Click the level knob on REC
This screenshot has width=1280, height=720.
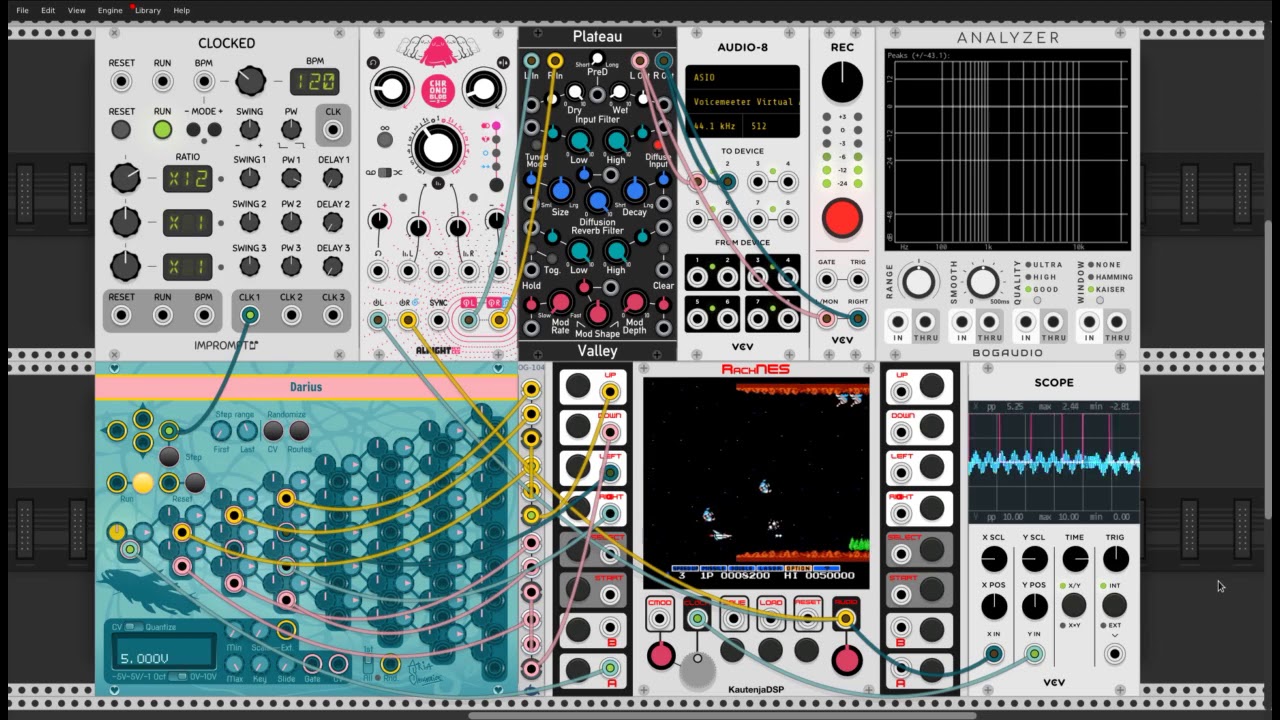[842, 82]
